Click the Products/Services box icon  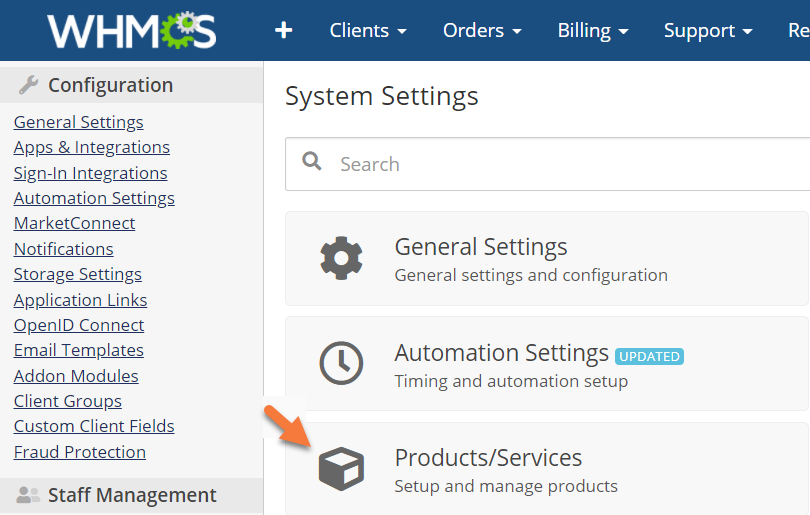(x=341, y=468)
